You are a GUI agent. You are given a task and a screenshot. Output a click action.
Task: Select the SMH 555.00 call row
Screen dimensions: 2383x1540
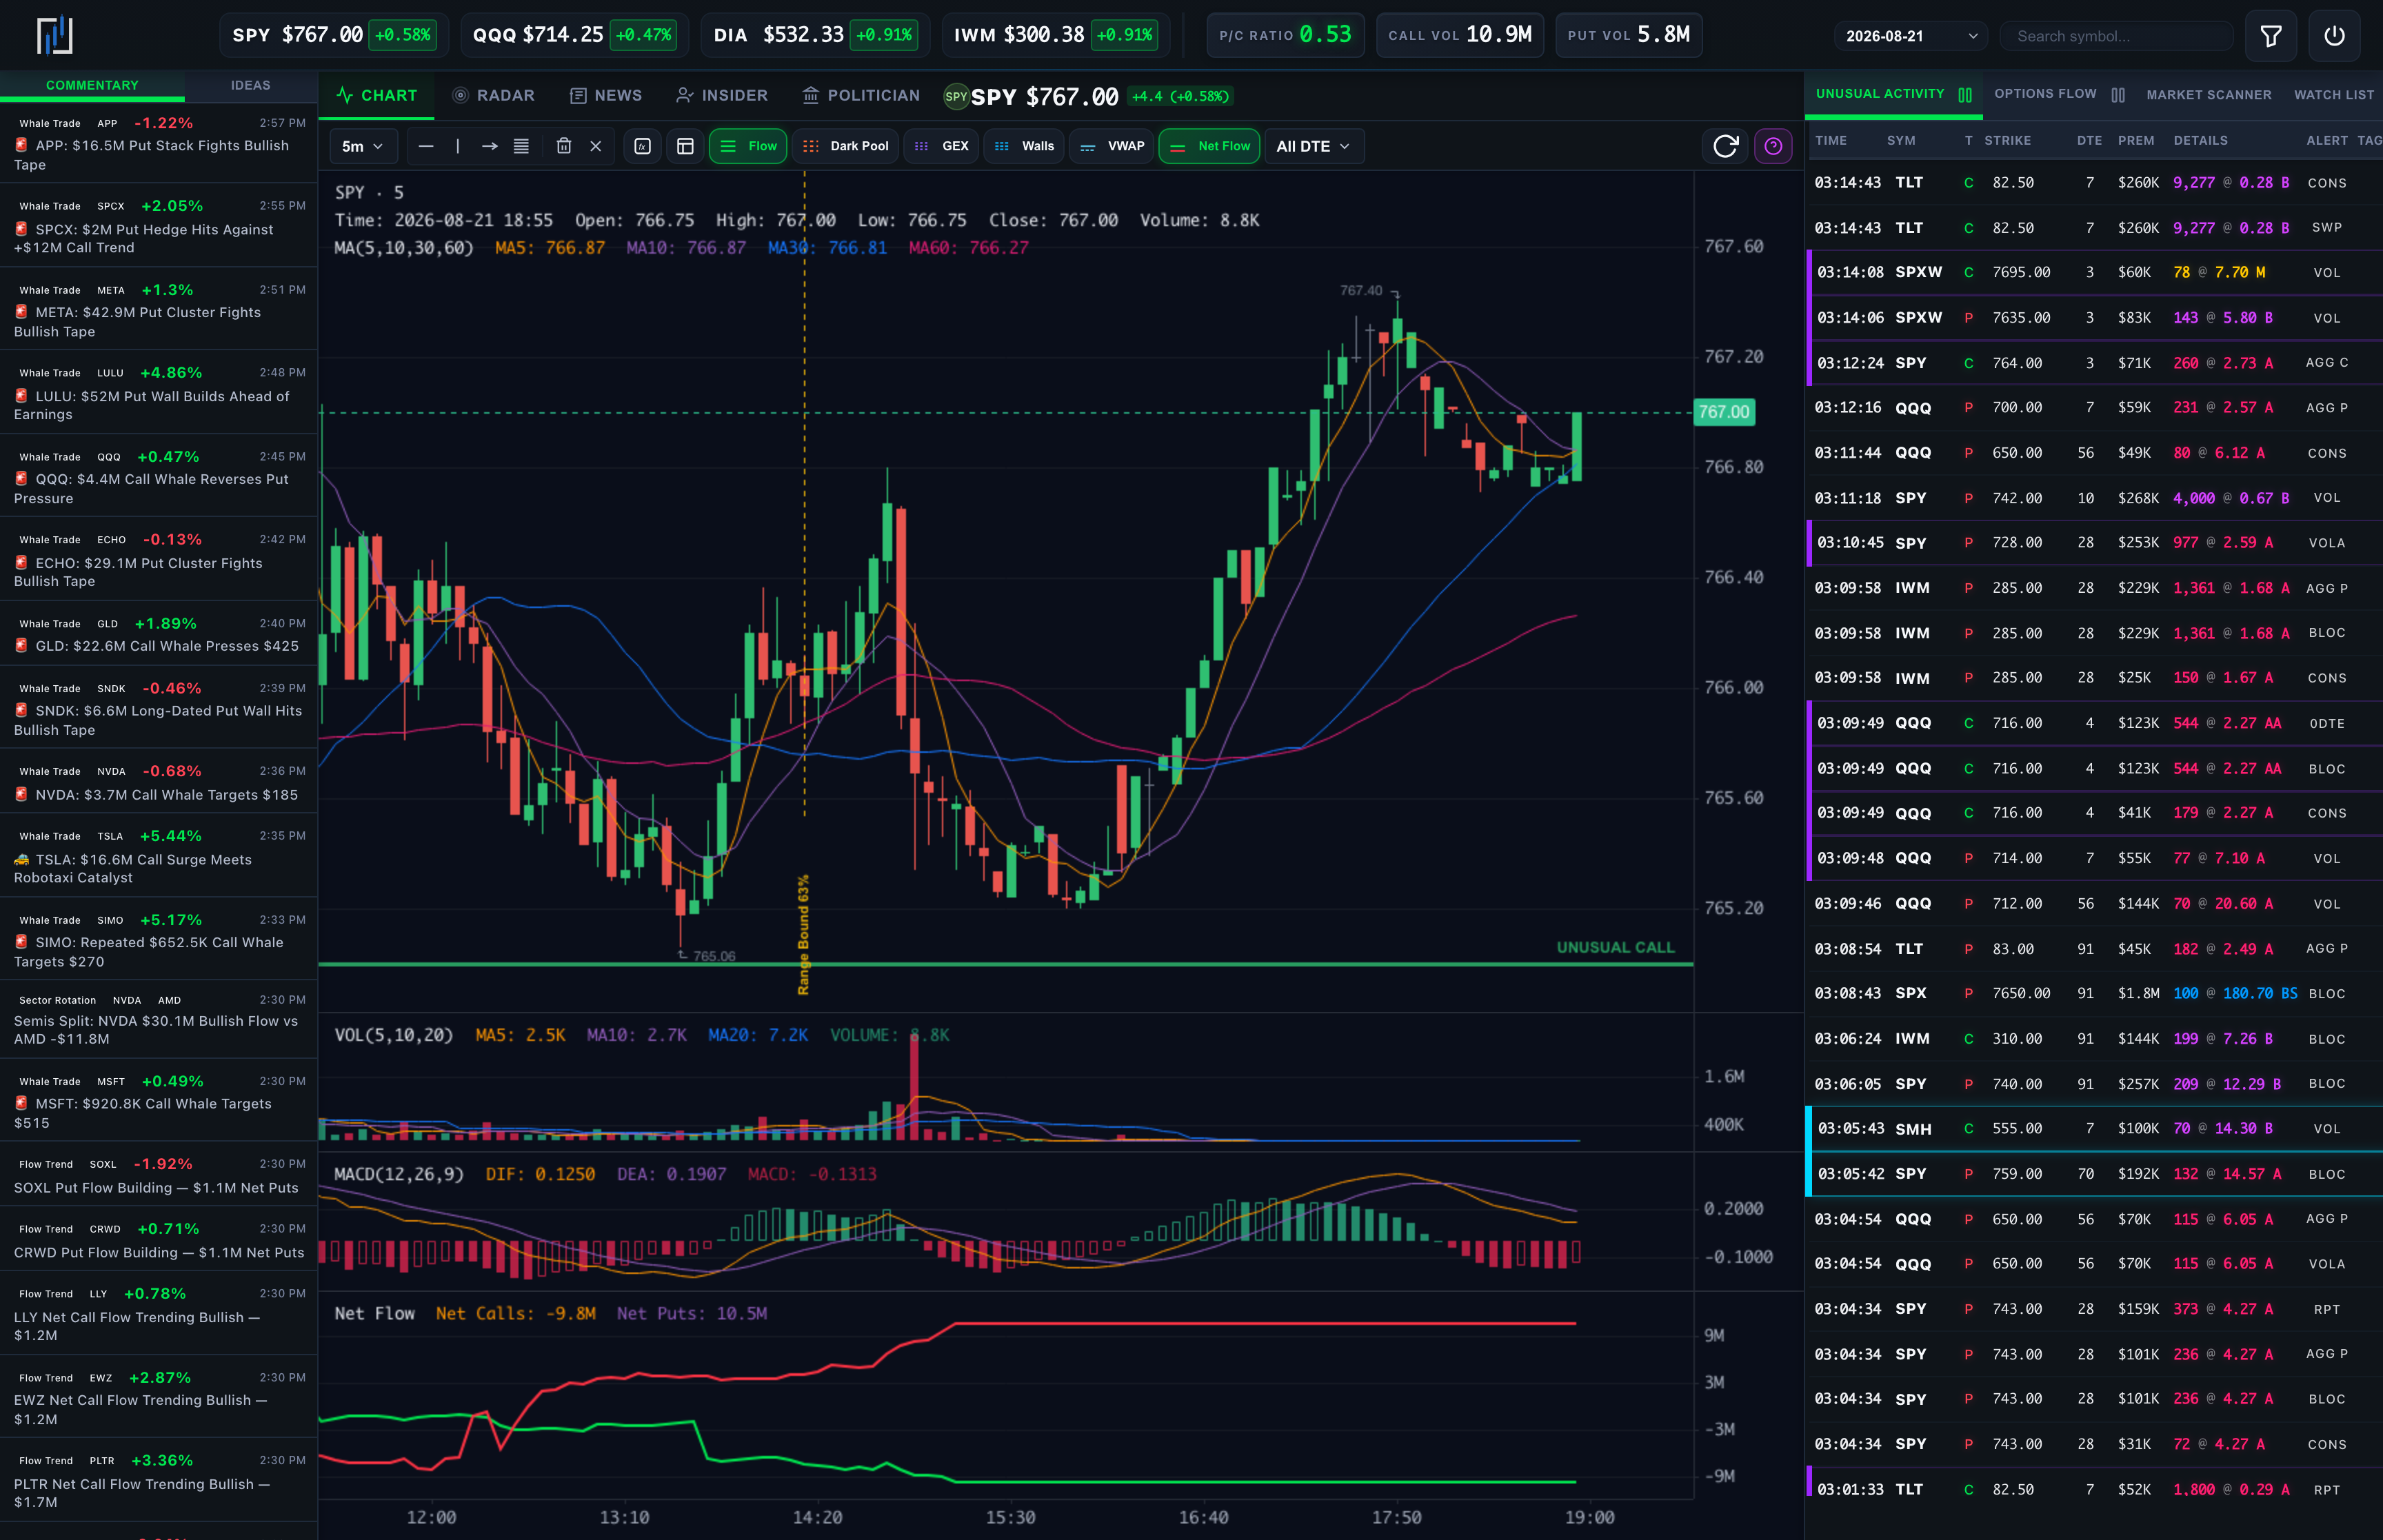(2095, 1128)
